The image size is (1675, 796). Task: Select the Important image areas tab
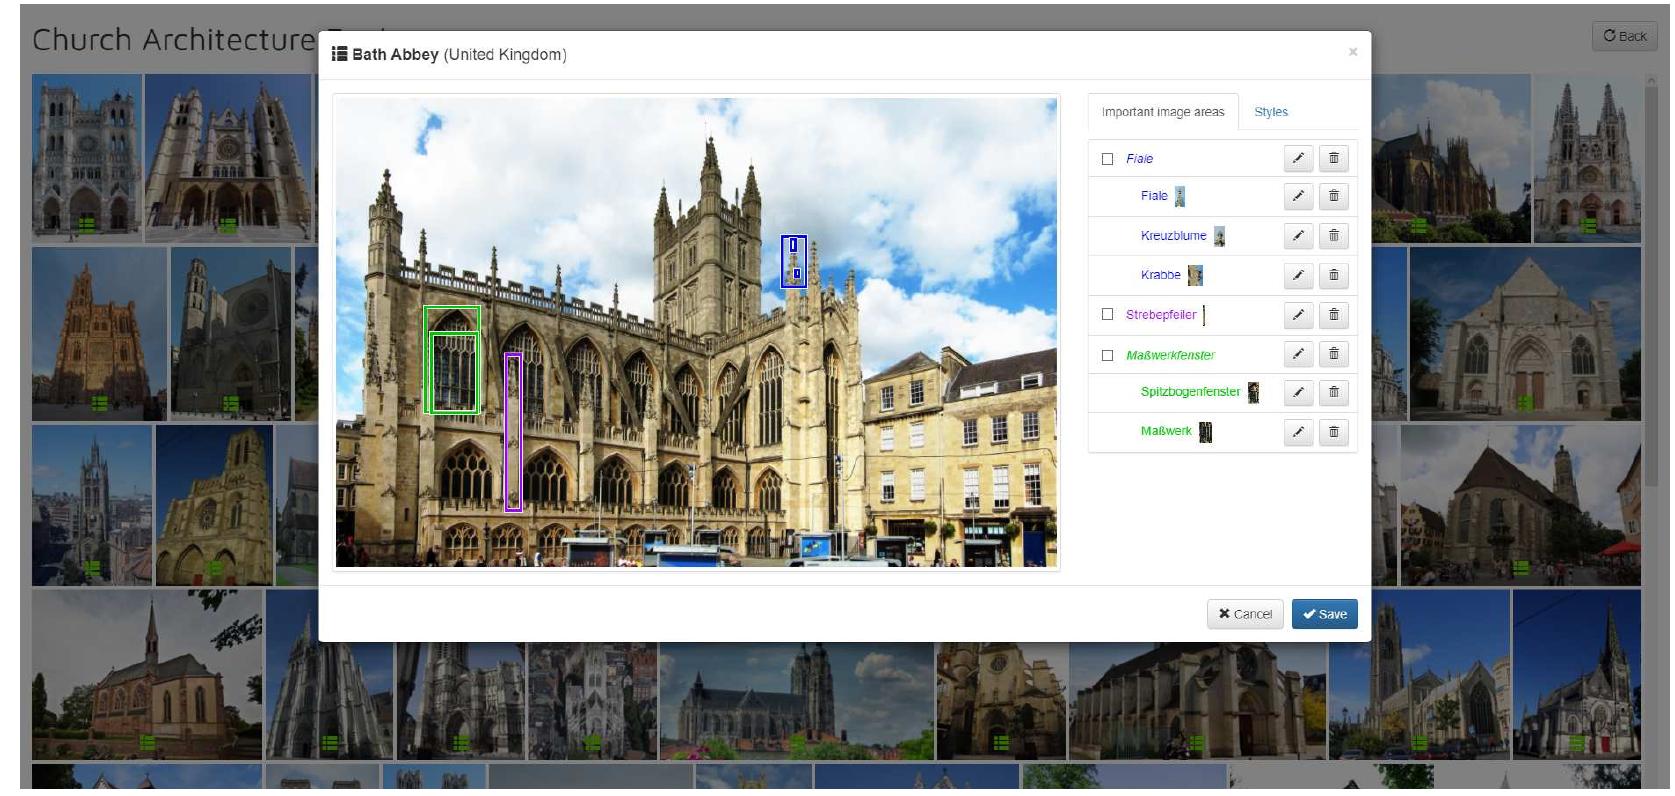click(x=1163, y=112)
